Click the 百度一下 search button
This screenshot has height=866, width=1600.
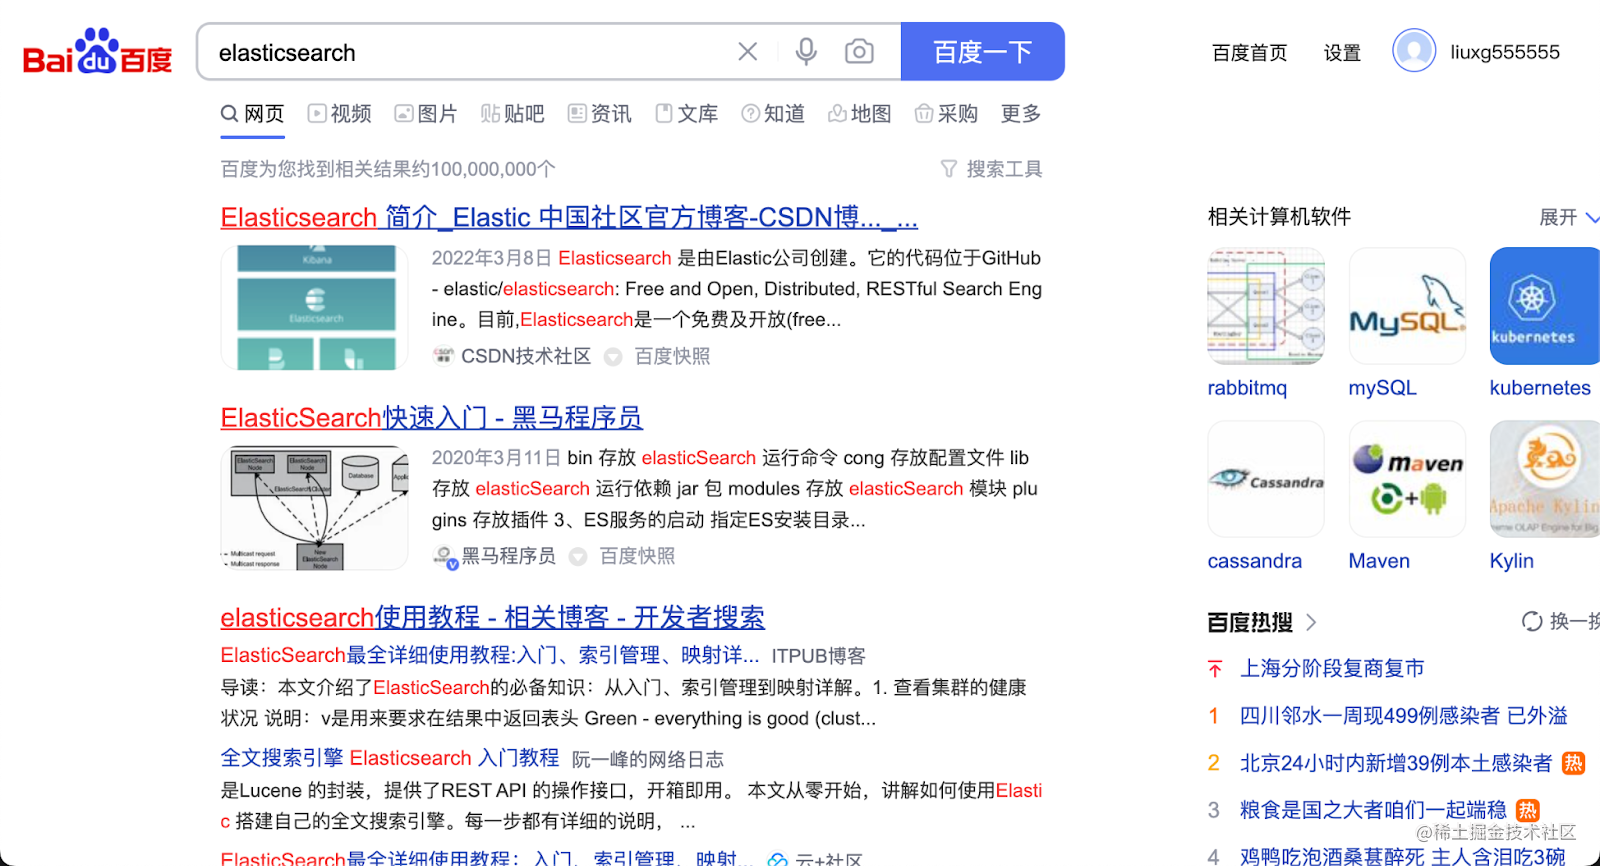pos(982,52)
